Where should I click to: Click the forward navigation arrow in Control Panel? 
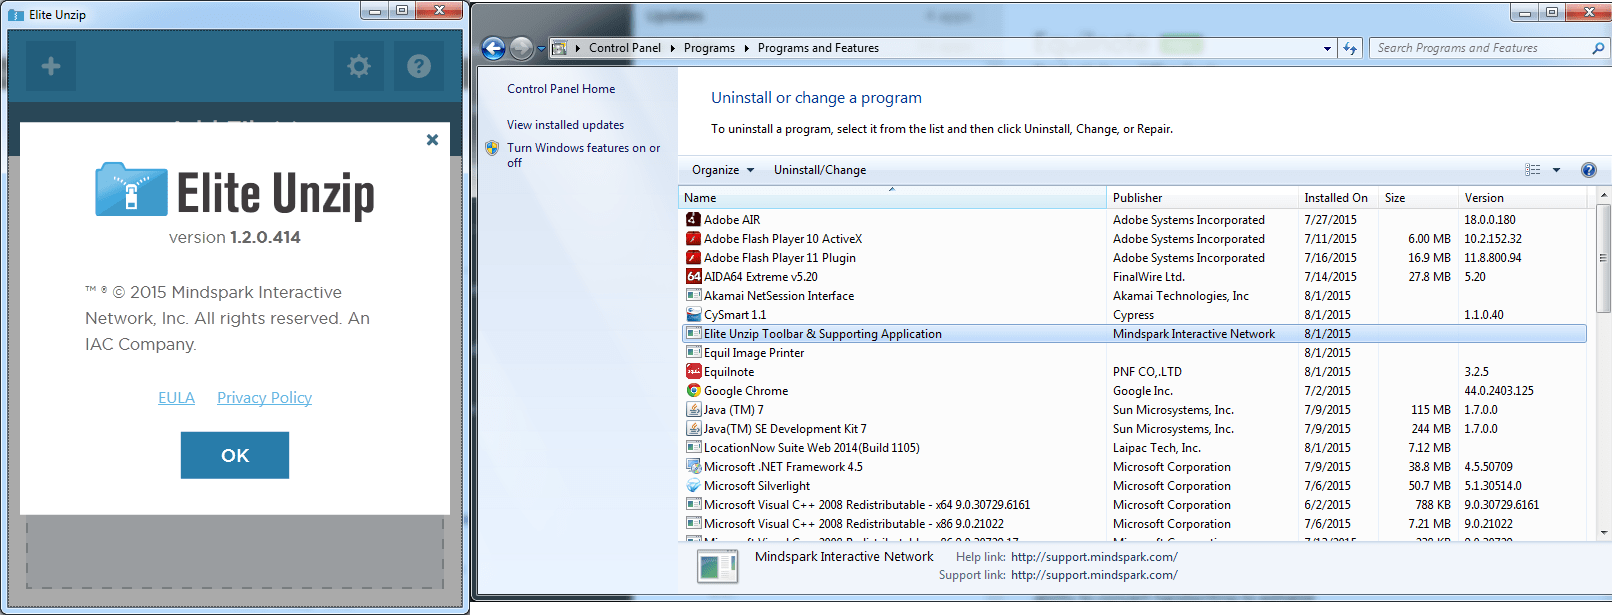[521, 48]
